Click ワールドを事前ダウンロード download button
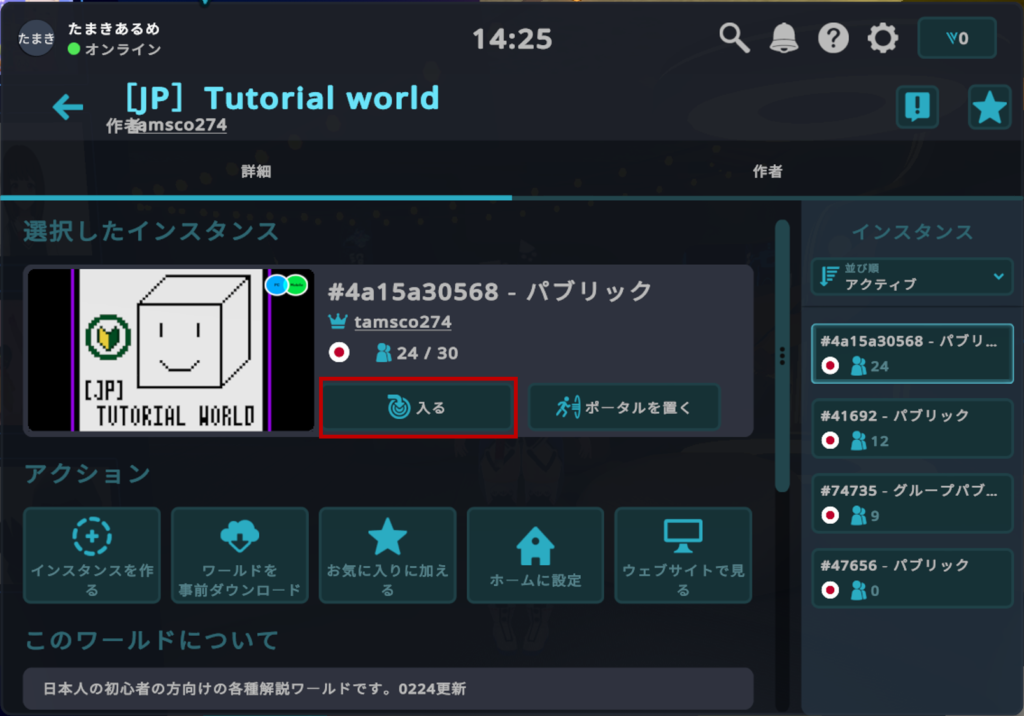Screen dimensions: 1024x716 pyautogui.click(x=240, y=555)
